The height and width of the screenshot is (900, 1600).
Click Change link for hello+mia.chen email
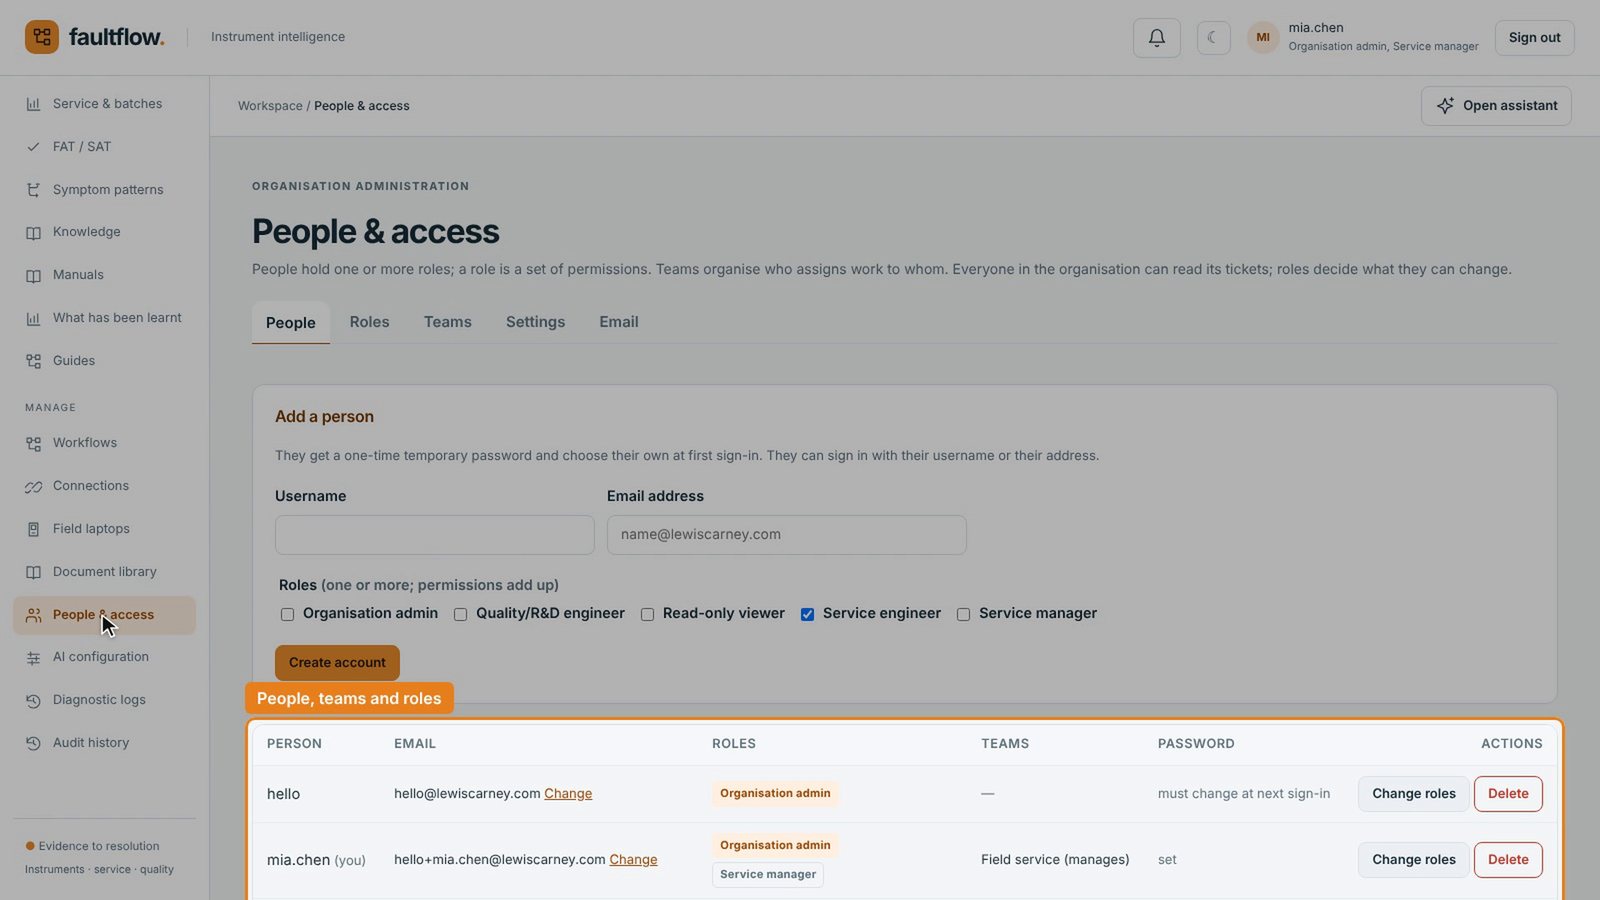(633, 860)
